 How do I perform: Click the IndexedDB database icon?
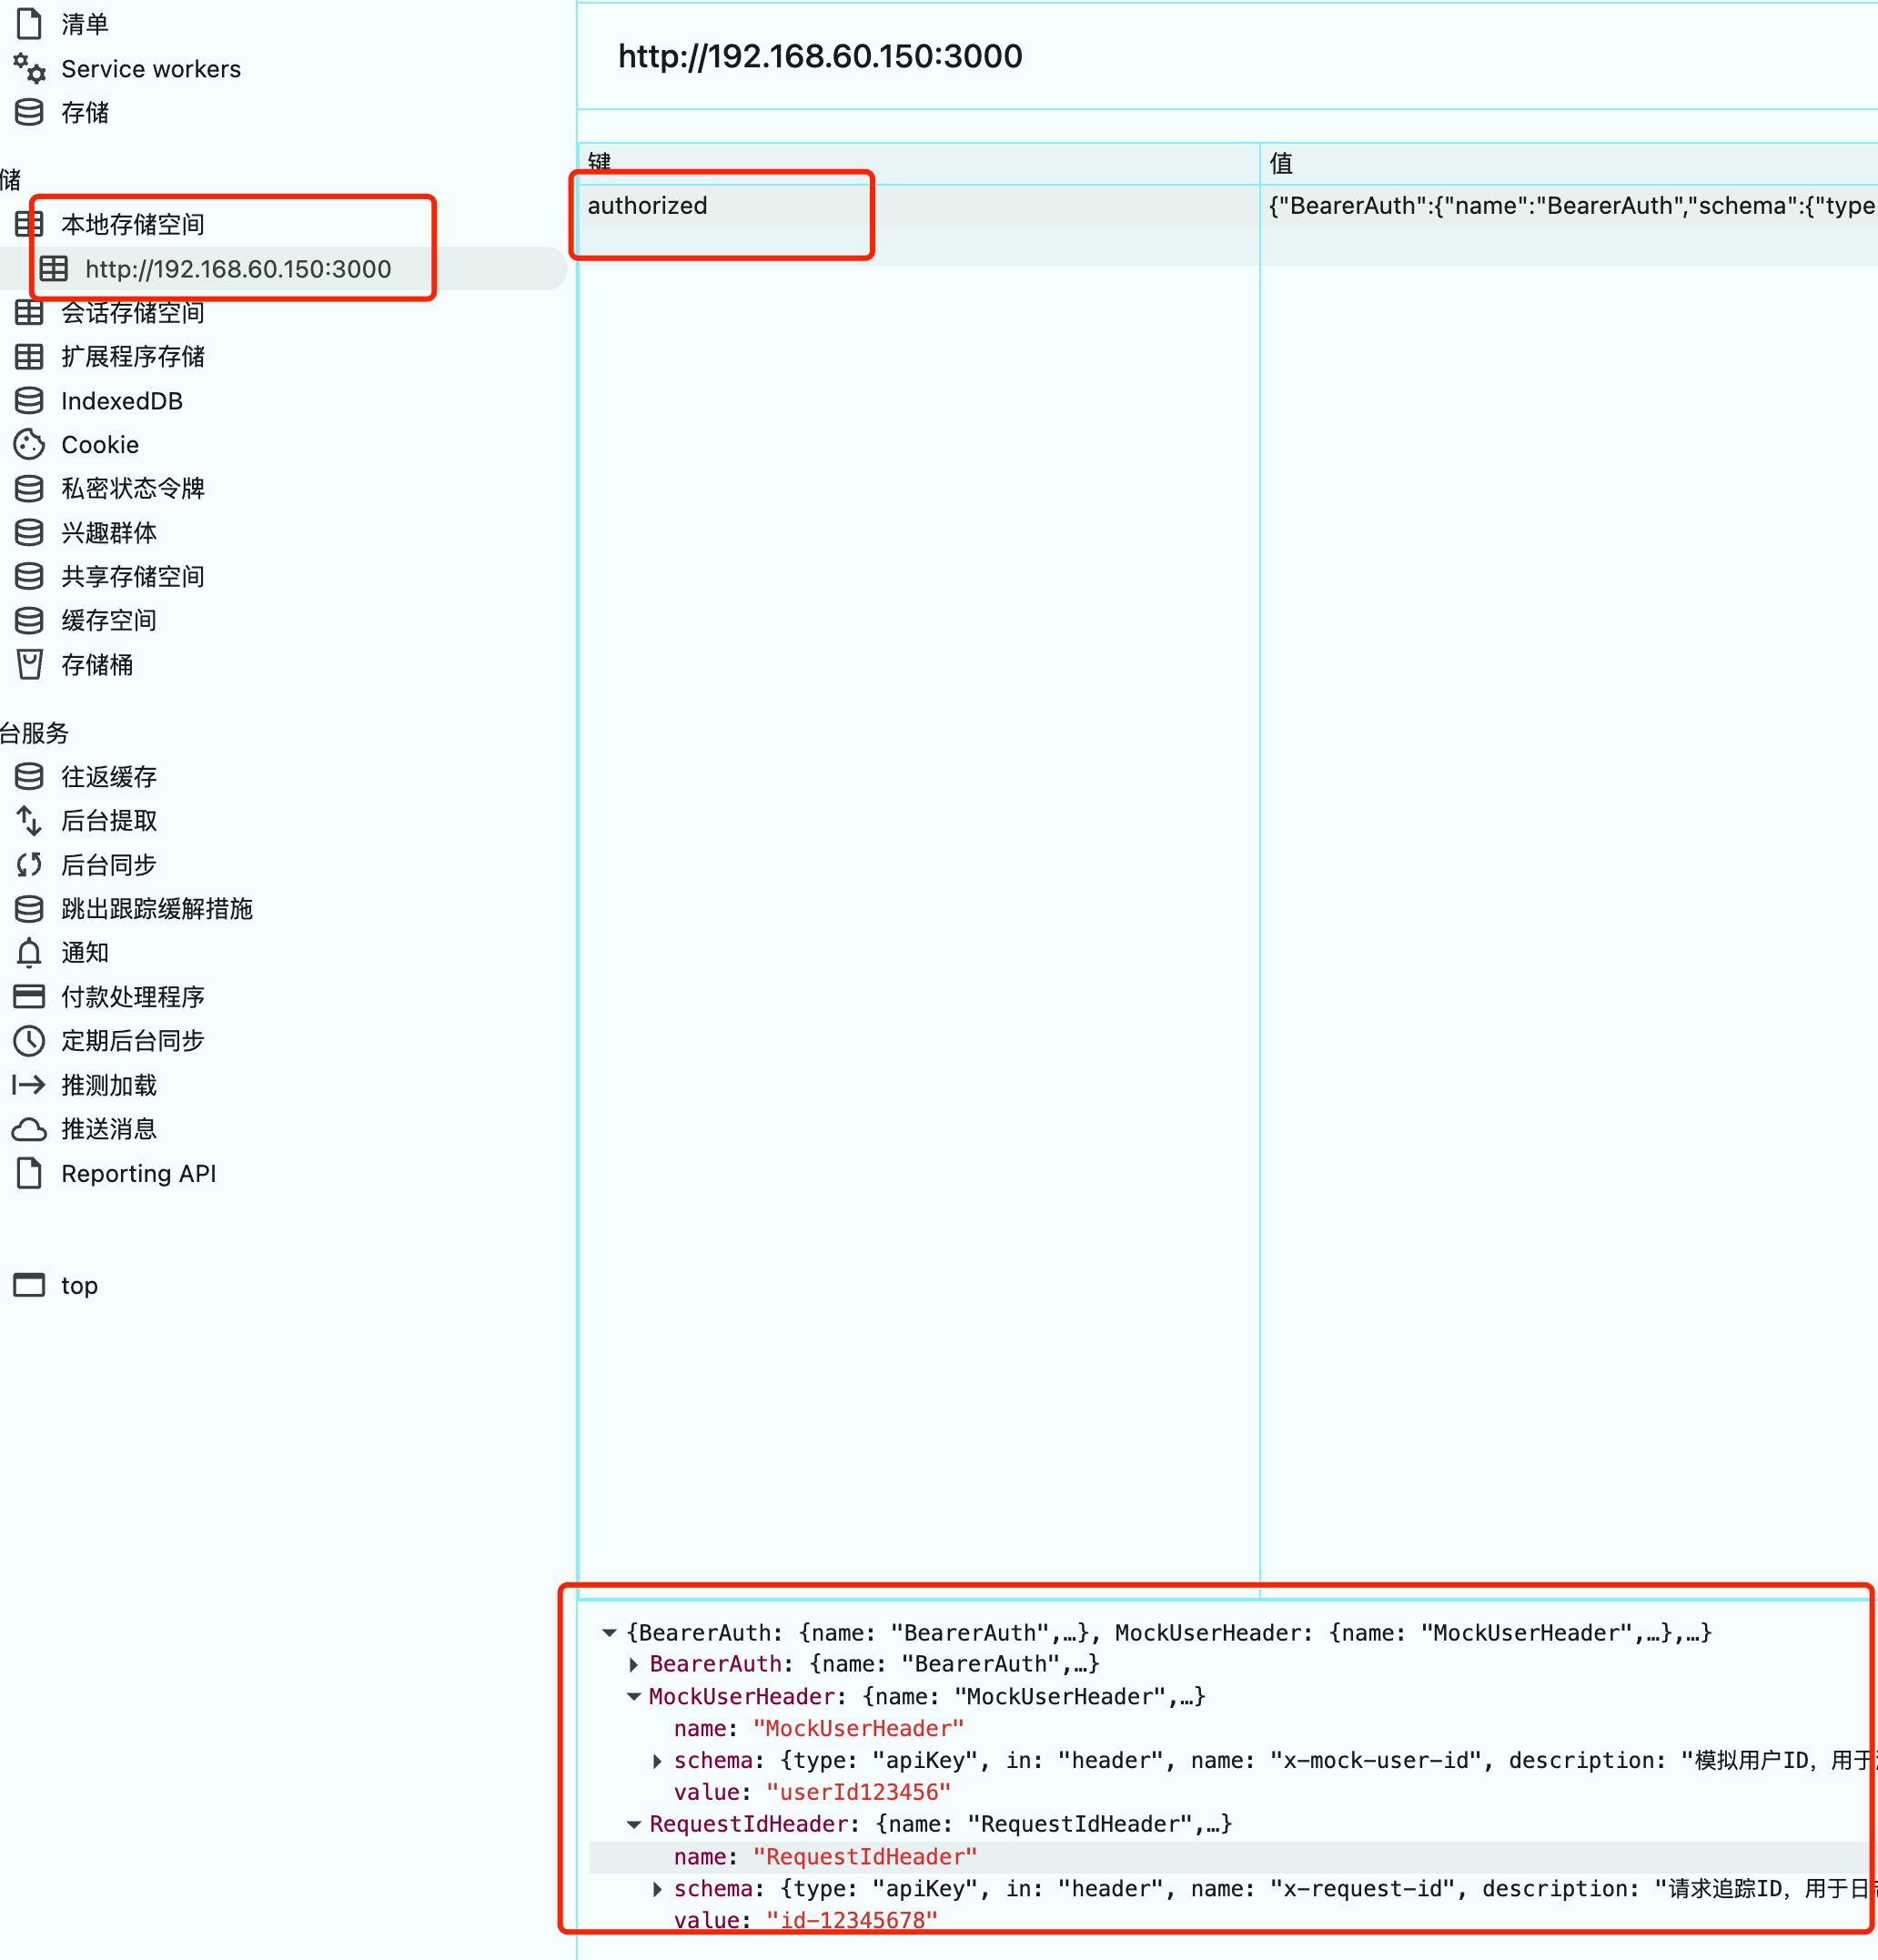click(x=29, y=400)
